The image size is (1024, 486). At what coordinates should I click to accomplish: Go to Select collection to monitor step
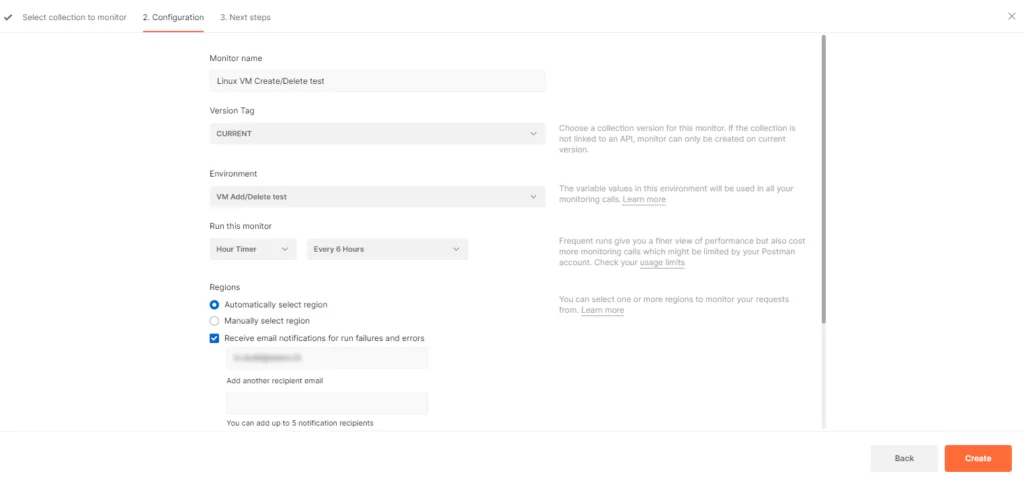[74, 18]
